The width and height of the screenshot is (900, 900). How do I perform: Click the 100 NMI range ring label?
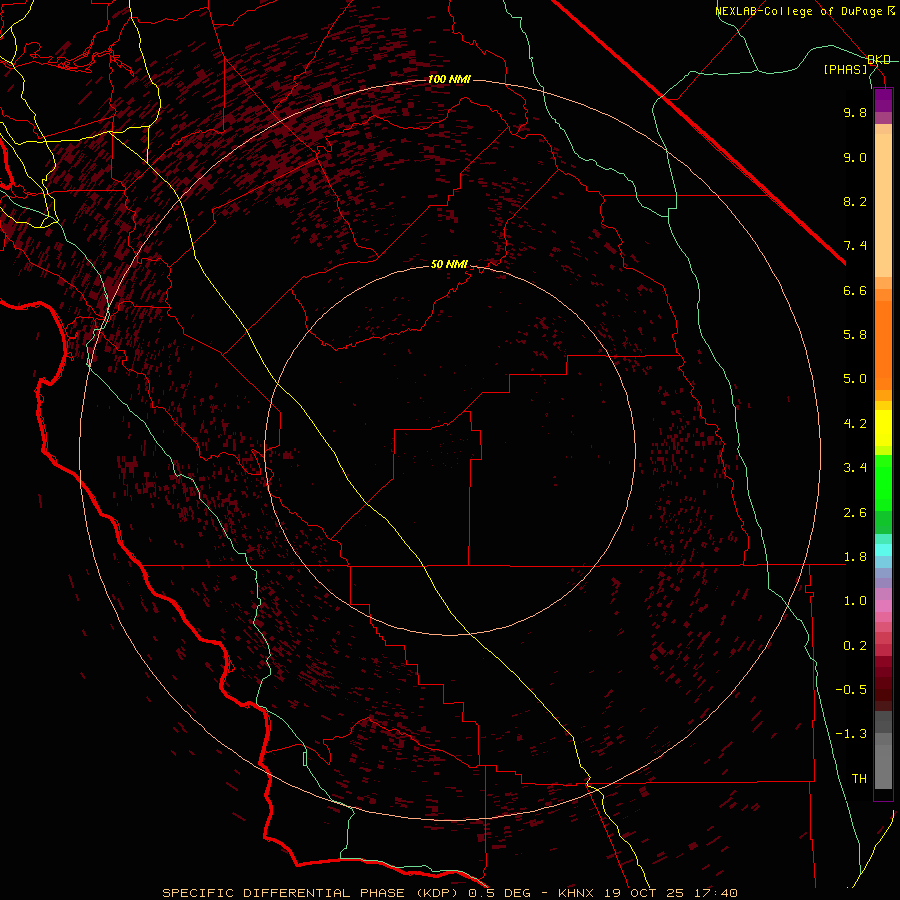tap(449, 79)
